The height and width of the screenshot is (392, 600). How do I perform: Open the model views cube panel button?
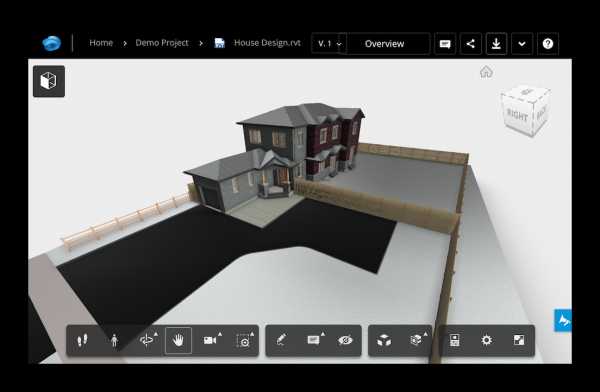49,81
